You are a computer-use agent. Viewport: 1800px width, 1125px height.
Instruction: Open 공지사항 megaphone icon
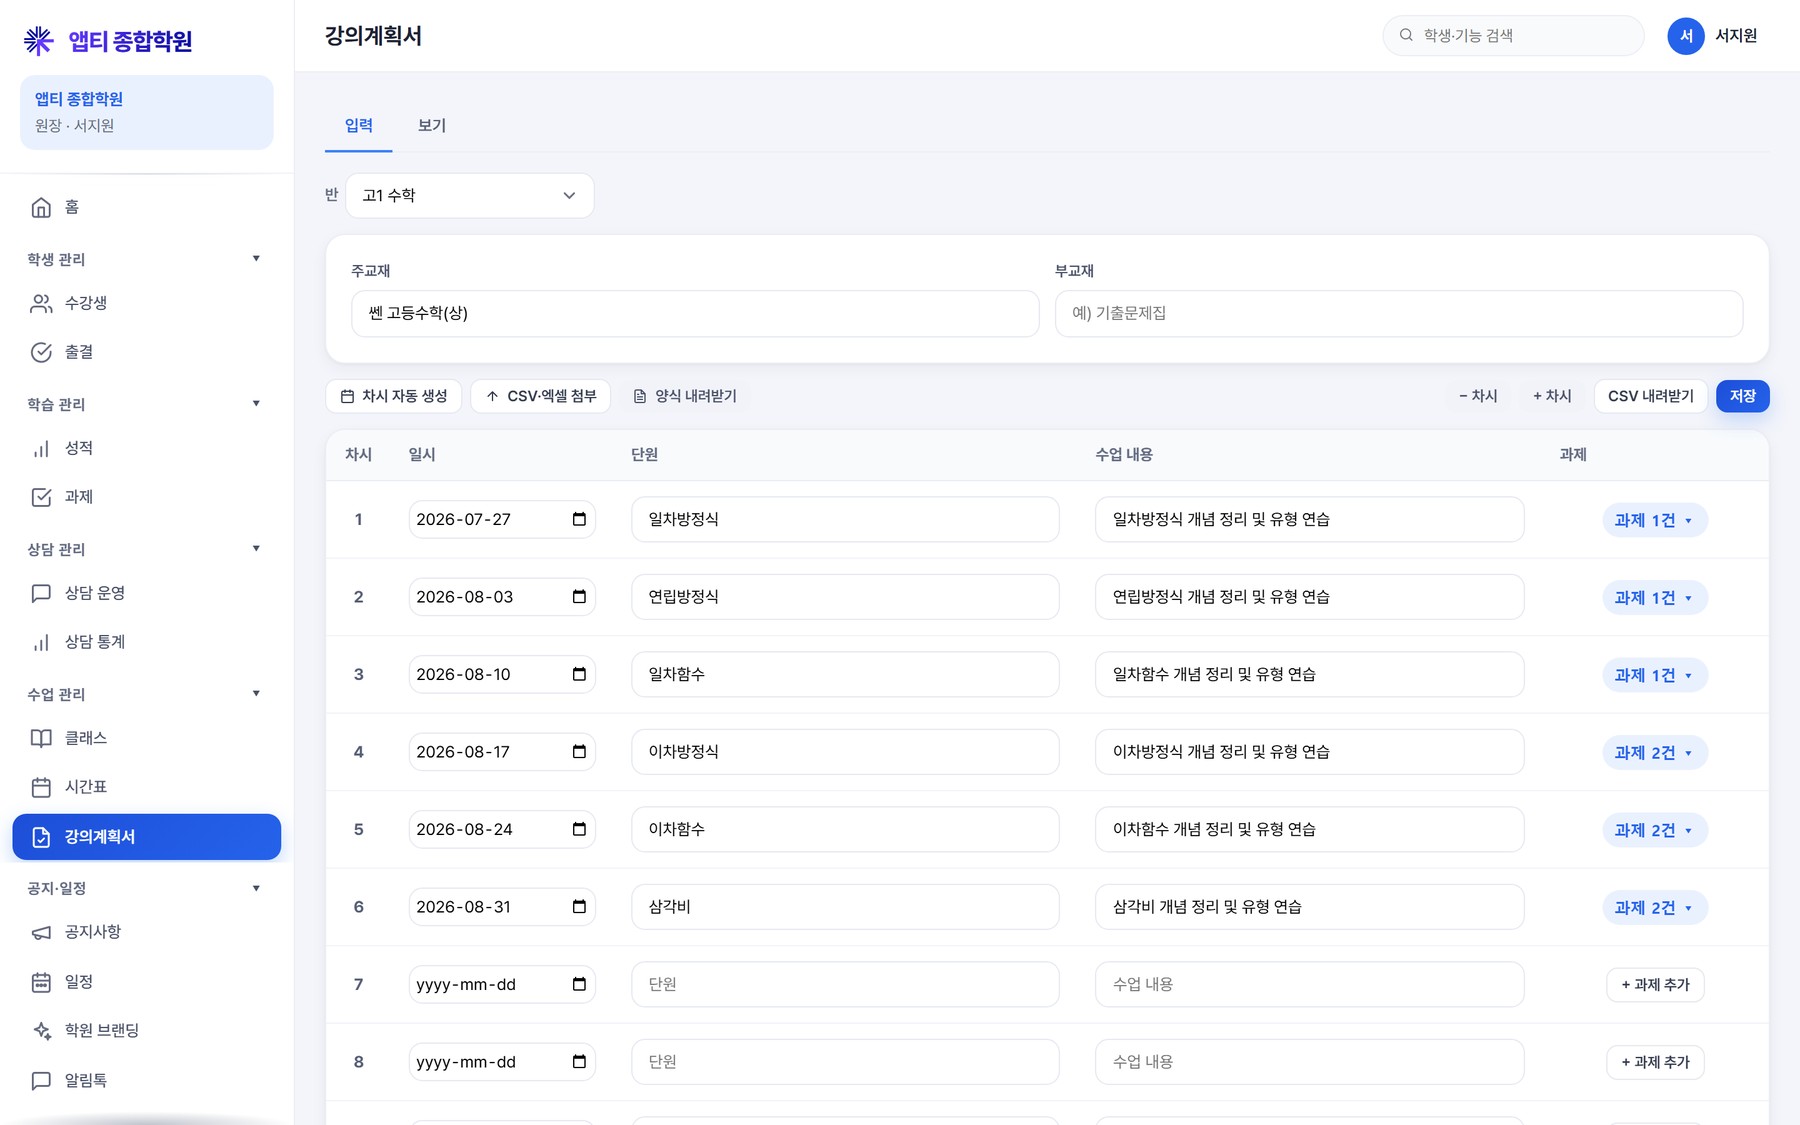pyautogui.click(x=41, y=932)
